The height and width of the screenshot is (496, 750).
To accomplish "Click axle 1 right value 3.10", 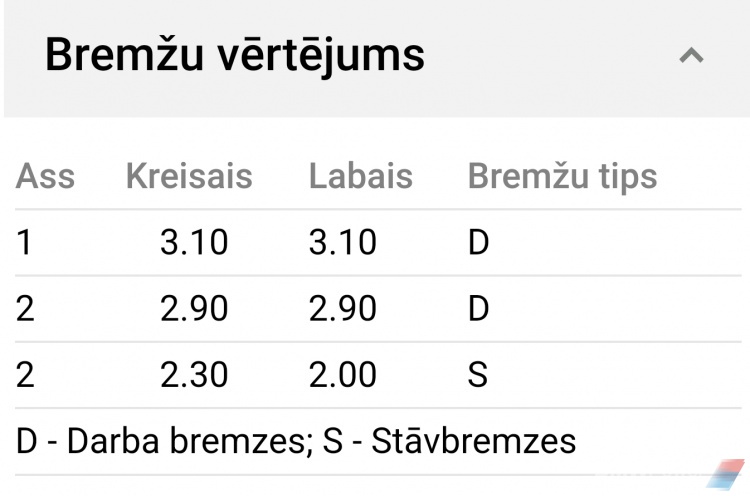I will (342, 242).
